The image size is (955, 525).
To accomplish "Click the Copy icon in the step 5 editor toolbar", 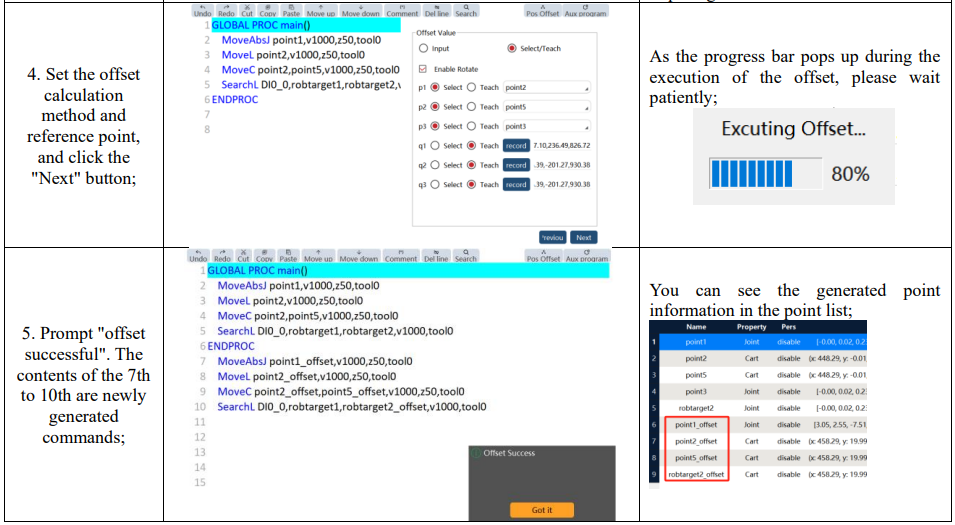I will 264,256.
